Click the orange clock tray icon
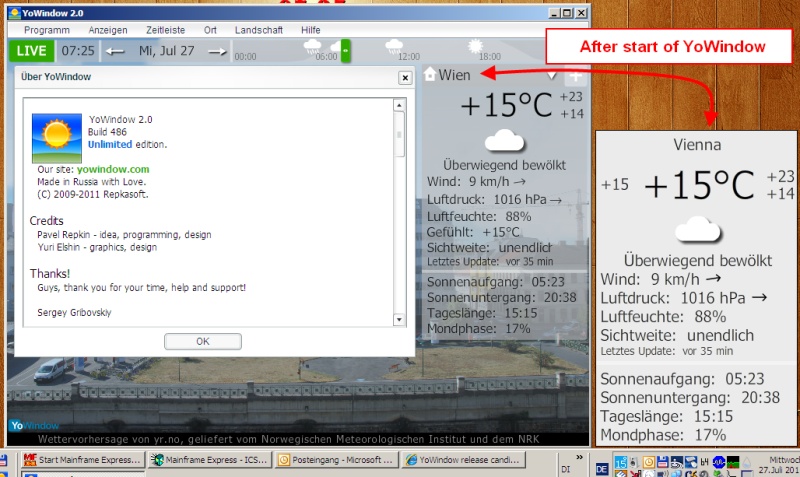Image resolution: width=800 pixels, height=477 pixels. [648, 462]
